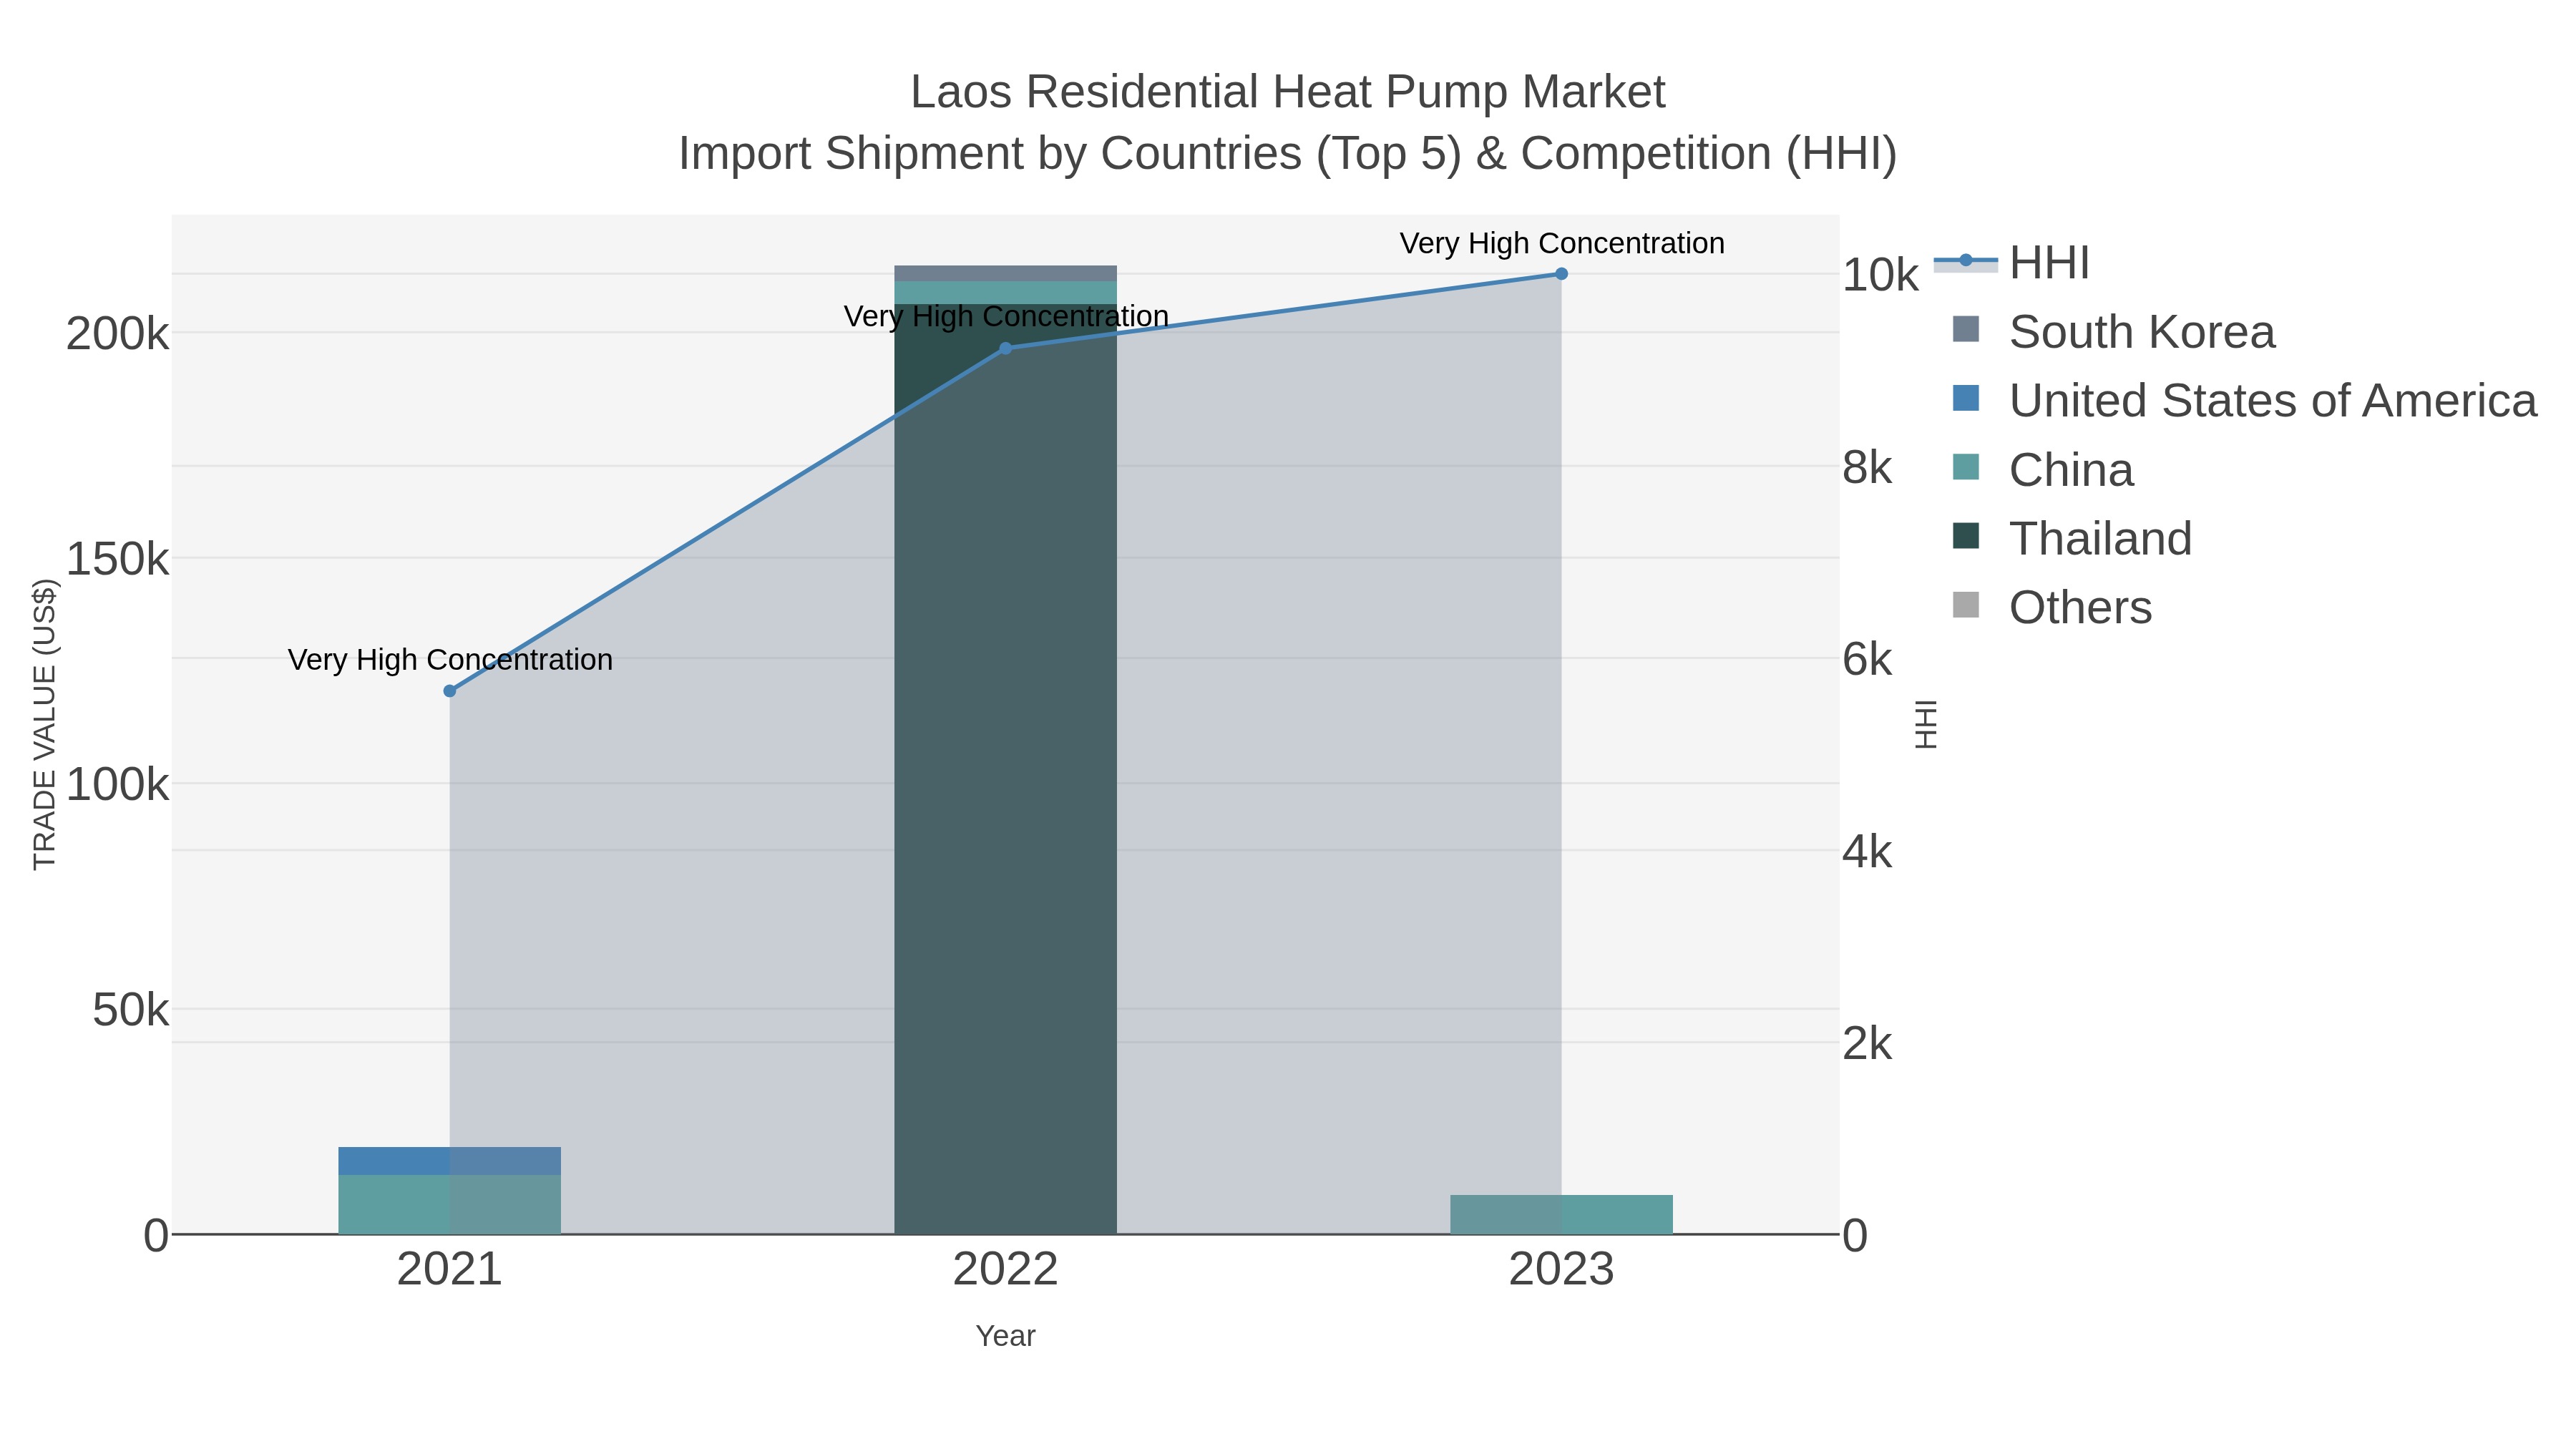Toggle Thailand legend entry
Viewport: 2576px width, 1449px height.
(x=2072, y=539)
